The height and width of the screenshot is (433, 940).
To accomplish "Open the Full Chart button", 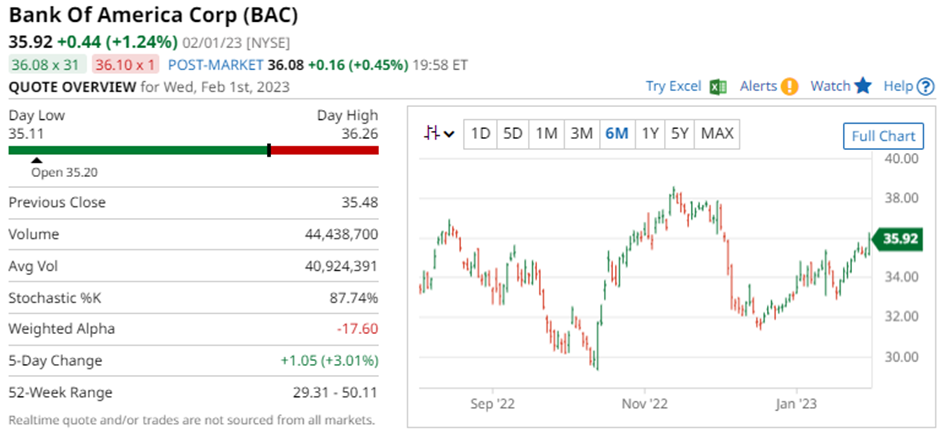I will pyautogui.click(x=883, y=136).
